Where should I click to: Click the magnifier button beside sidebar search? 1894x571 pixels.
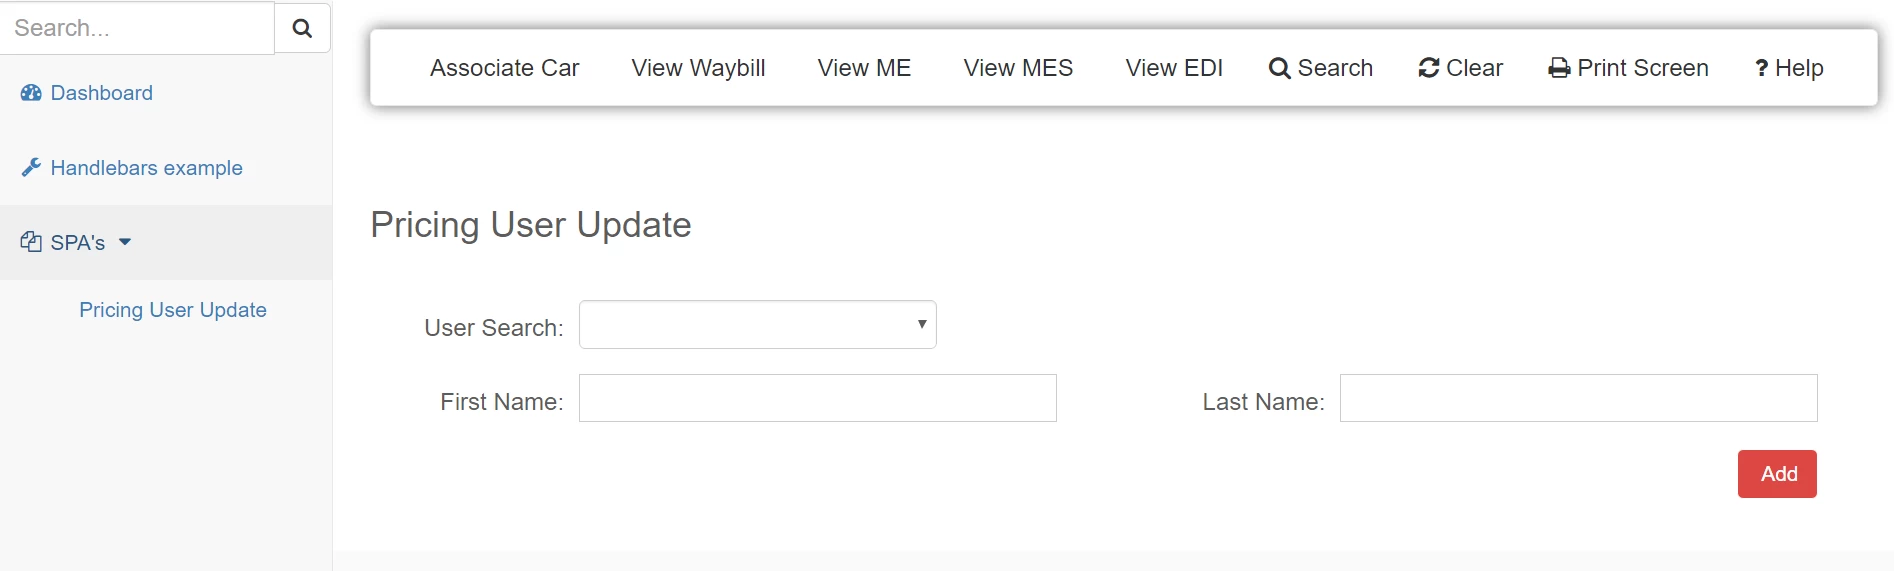tap(302, 28)
